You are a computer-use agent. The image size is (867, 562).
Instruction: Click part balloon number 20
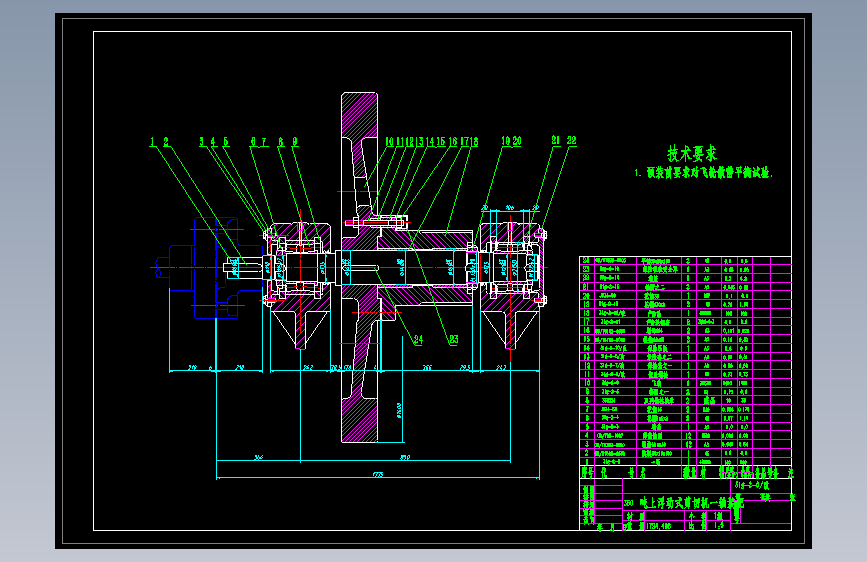tap(517, 141)
